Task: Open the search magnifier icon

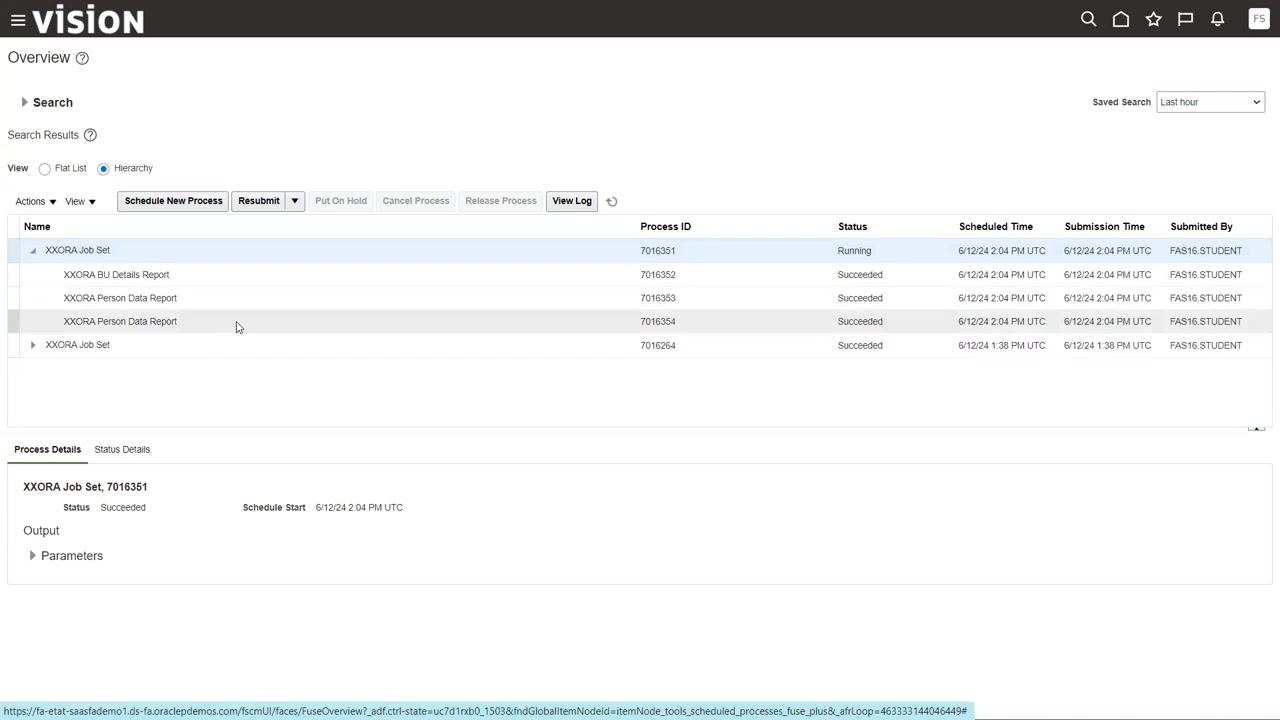Action: point(1089,19)
